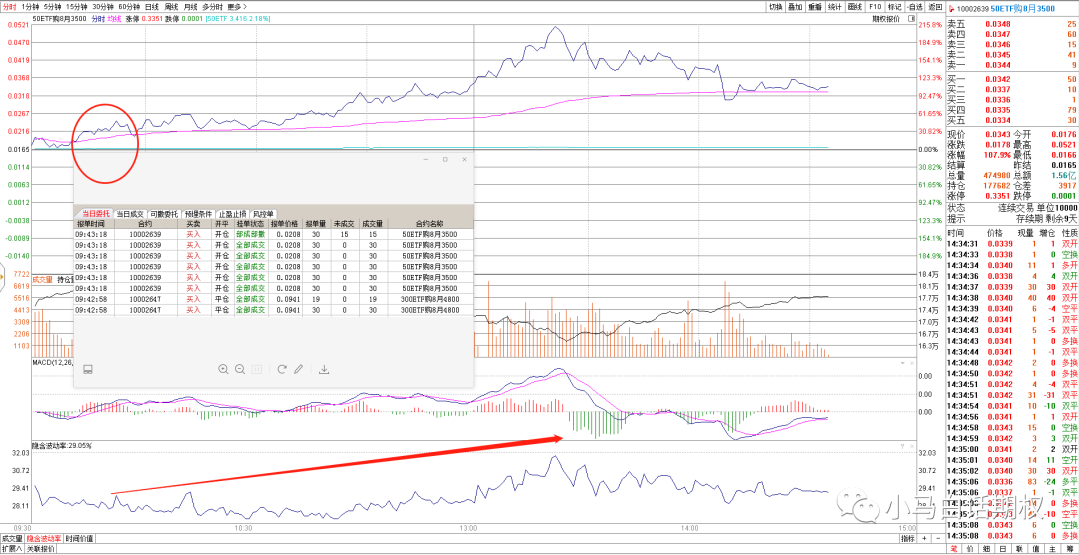
Task: Click the 挂单状态 column header
Action: coord(251,224)
